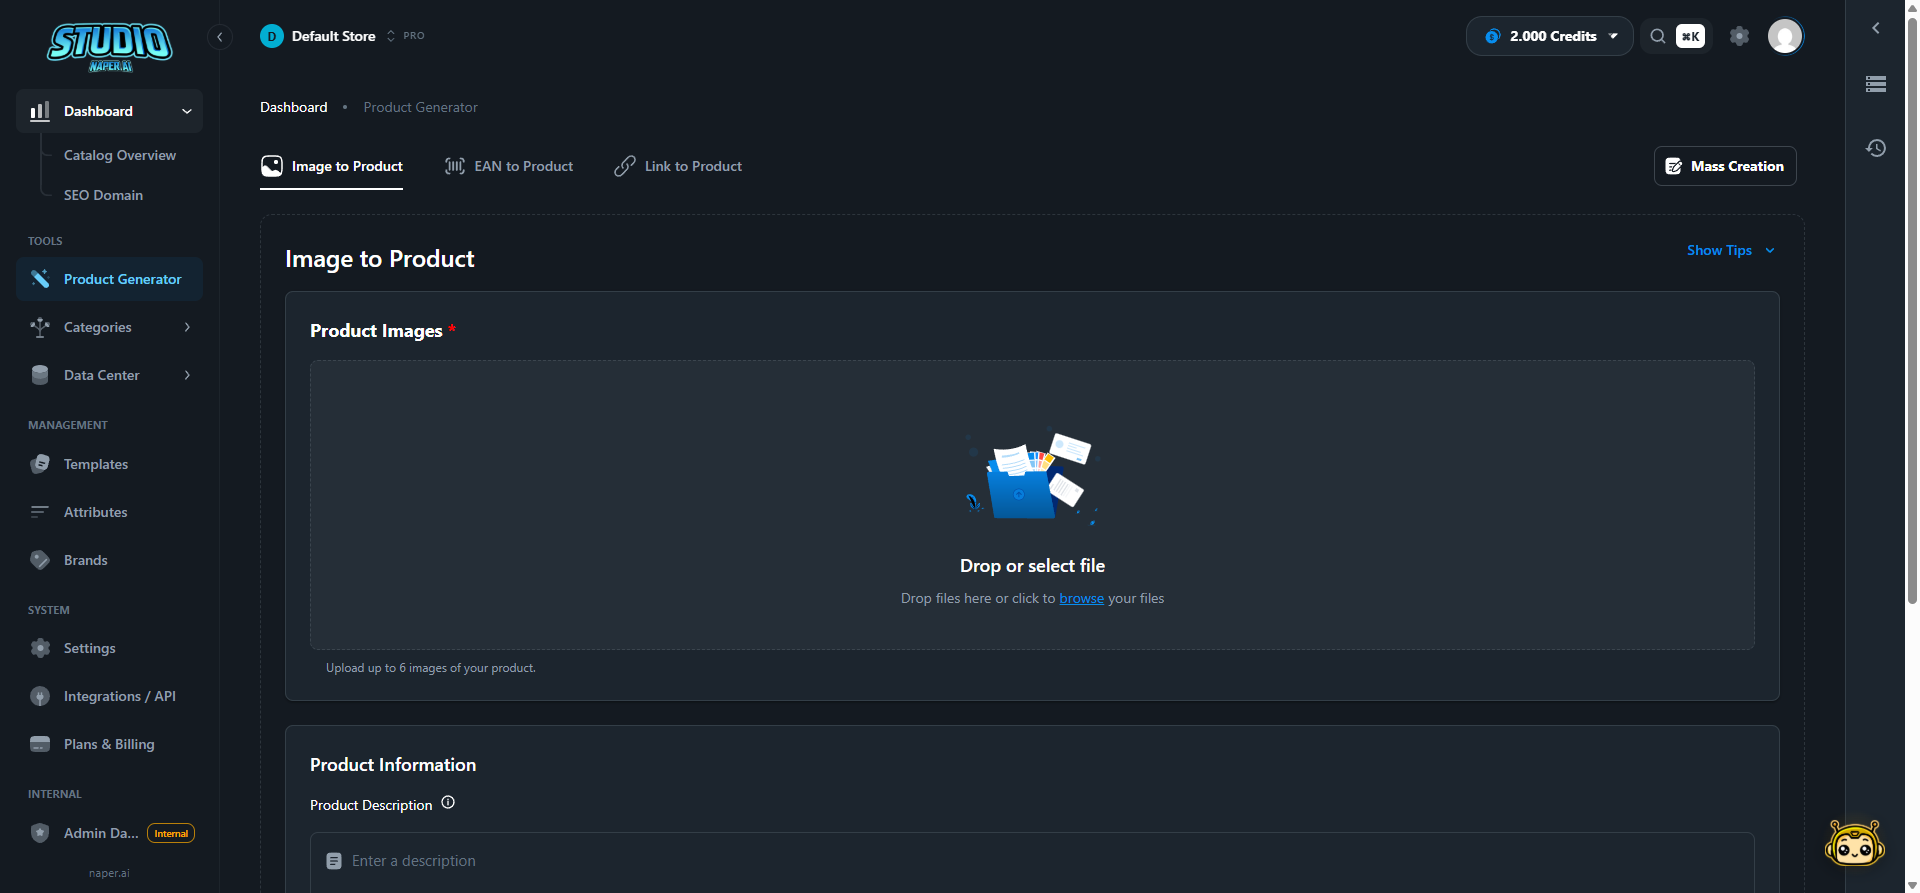Switch to Link to Product tab
Image resolution: width=1920 pixels, height=893 pixels.
(678, 166)
